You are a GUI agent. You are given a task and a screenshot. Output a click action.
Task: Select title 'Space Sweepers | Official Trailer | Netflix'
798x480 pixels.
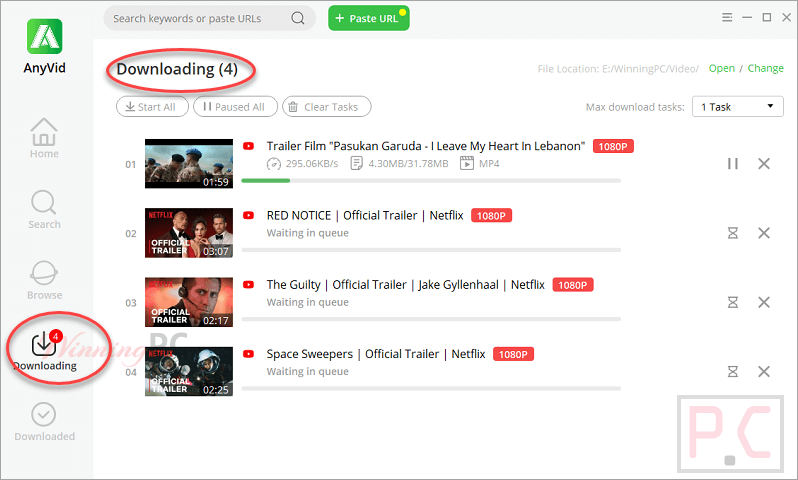coord(376,354)
